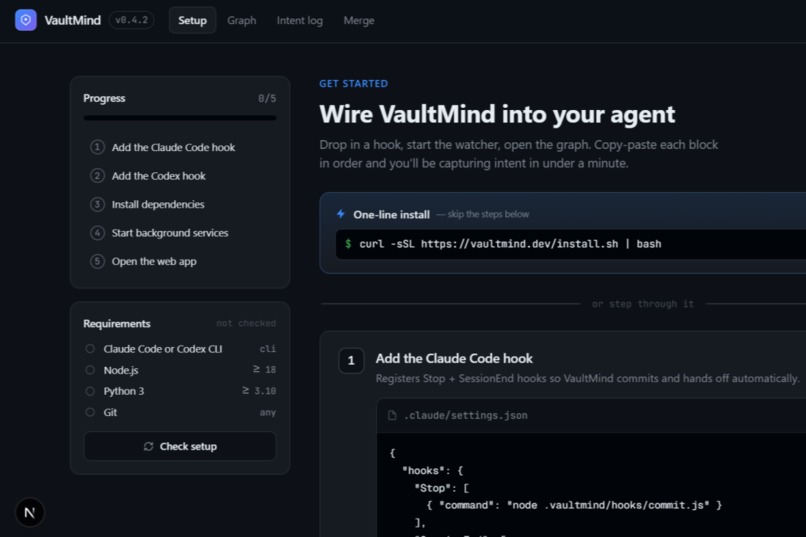Viewport: 806px width, 537px height.
Task: Click the "Stop" key line in JSON
Action: (x=442, y=488)
